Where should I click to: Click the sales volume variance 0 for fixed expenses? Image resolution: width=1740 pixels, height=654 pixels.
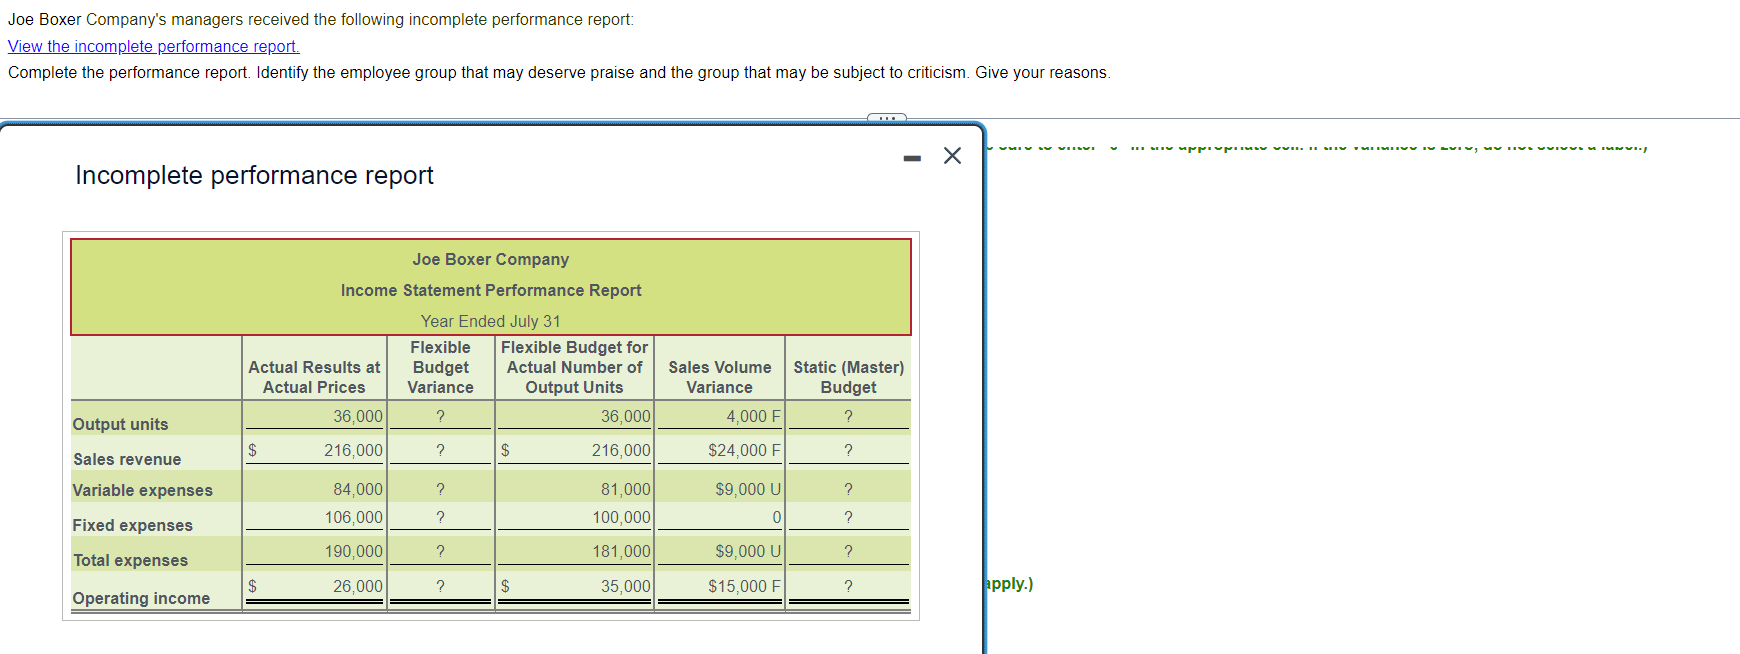[x=776, y=517]
